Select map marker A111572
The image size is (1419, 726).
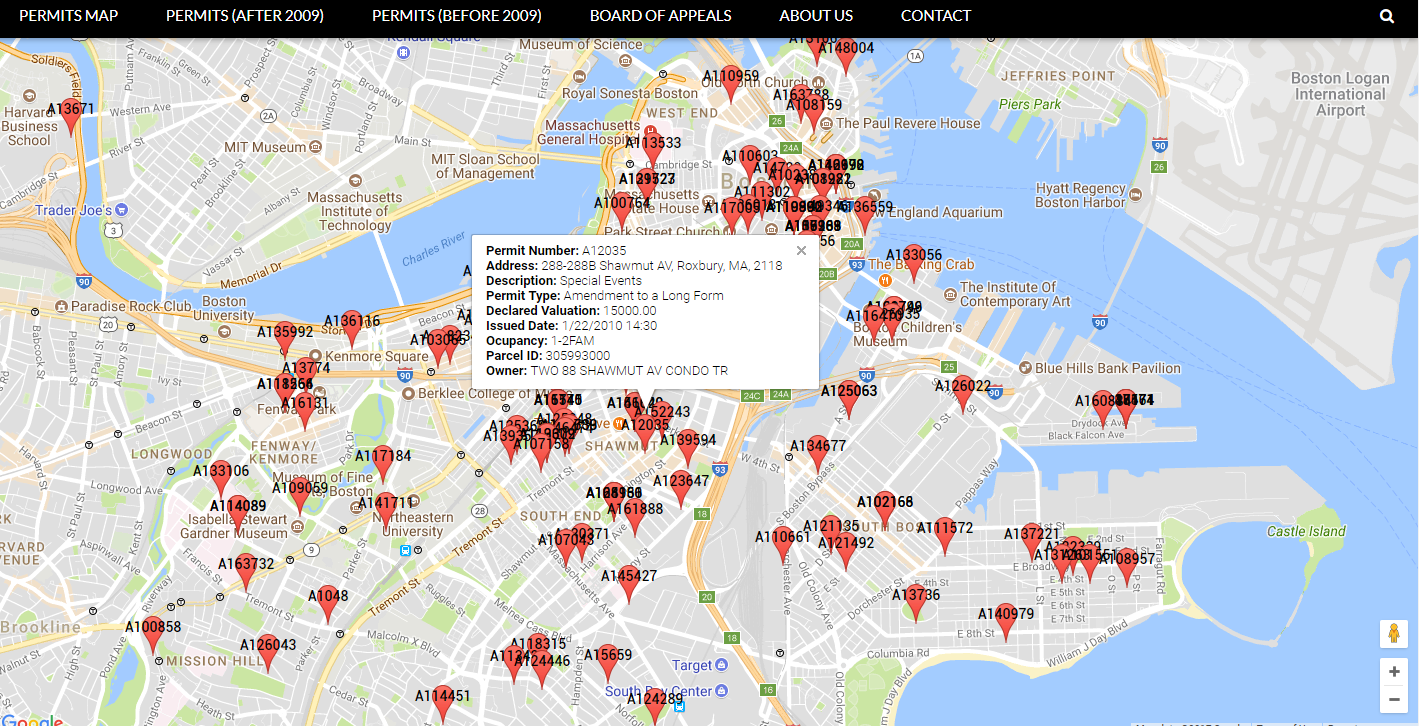pos(945,536)
